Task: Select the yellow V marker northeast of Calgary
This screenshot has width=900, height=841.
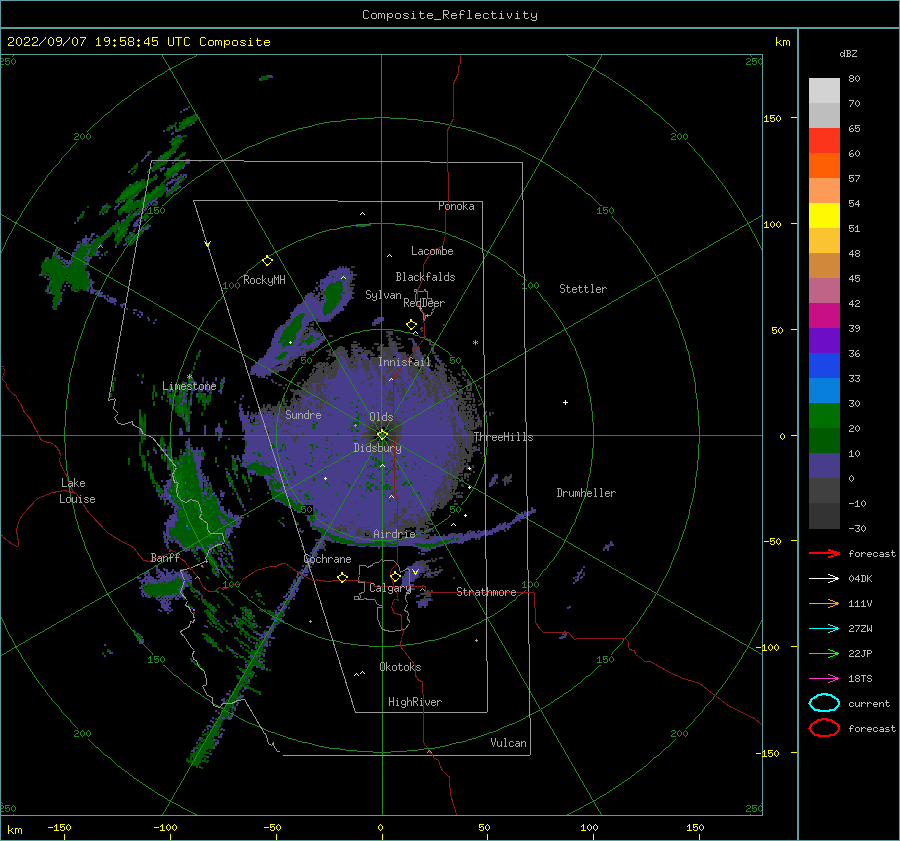Action: click(415, 572)
